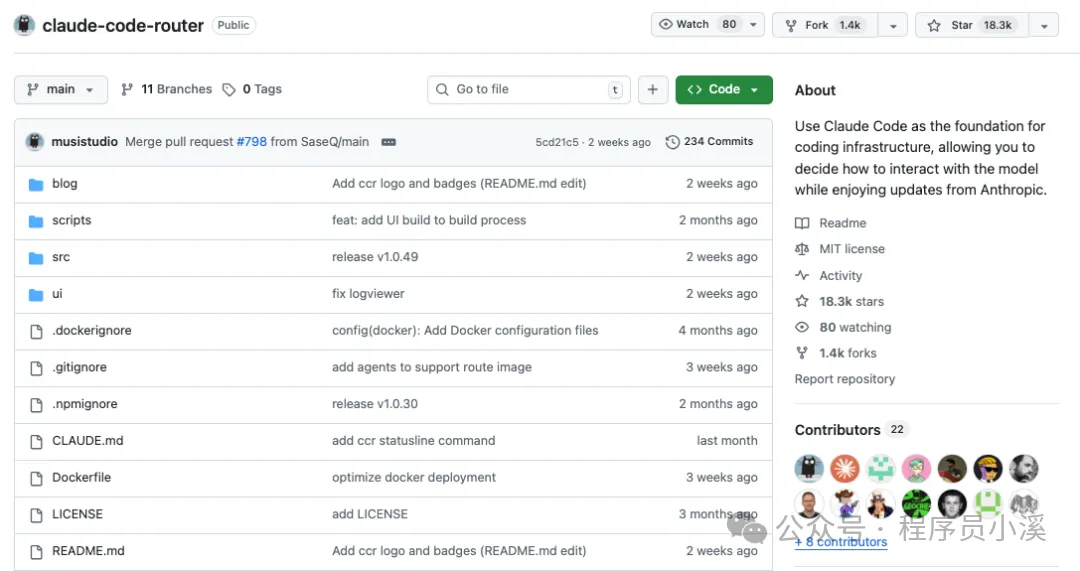
Task: Open 'config(docker): Add Docker configuration files' commit
Action: [465, 330]
